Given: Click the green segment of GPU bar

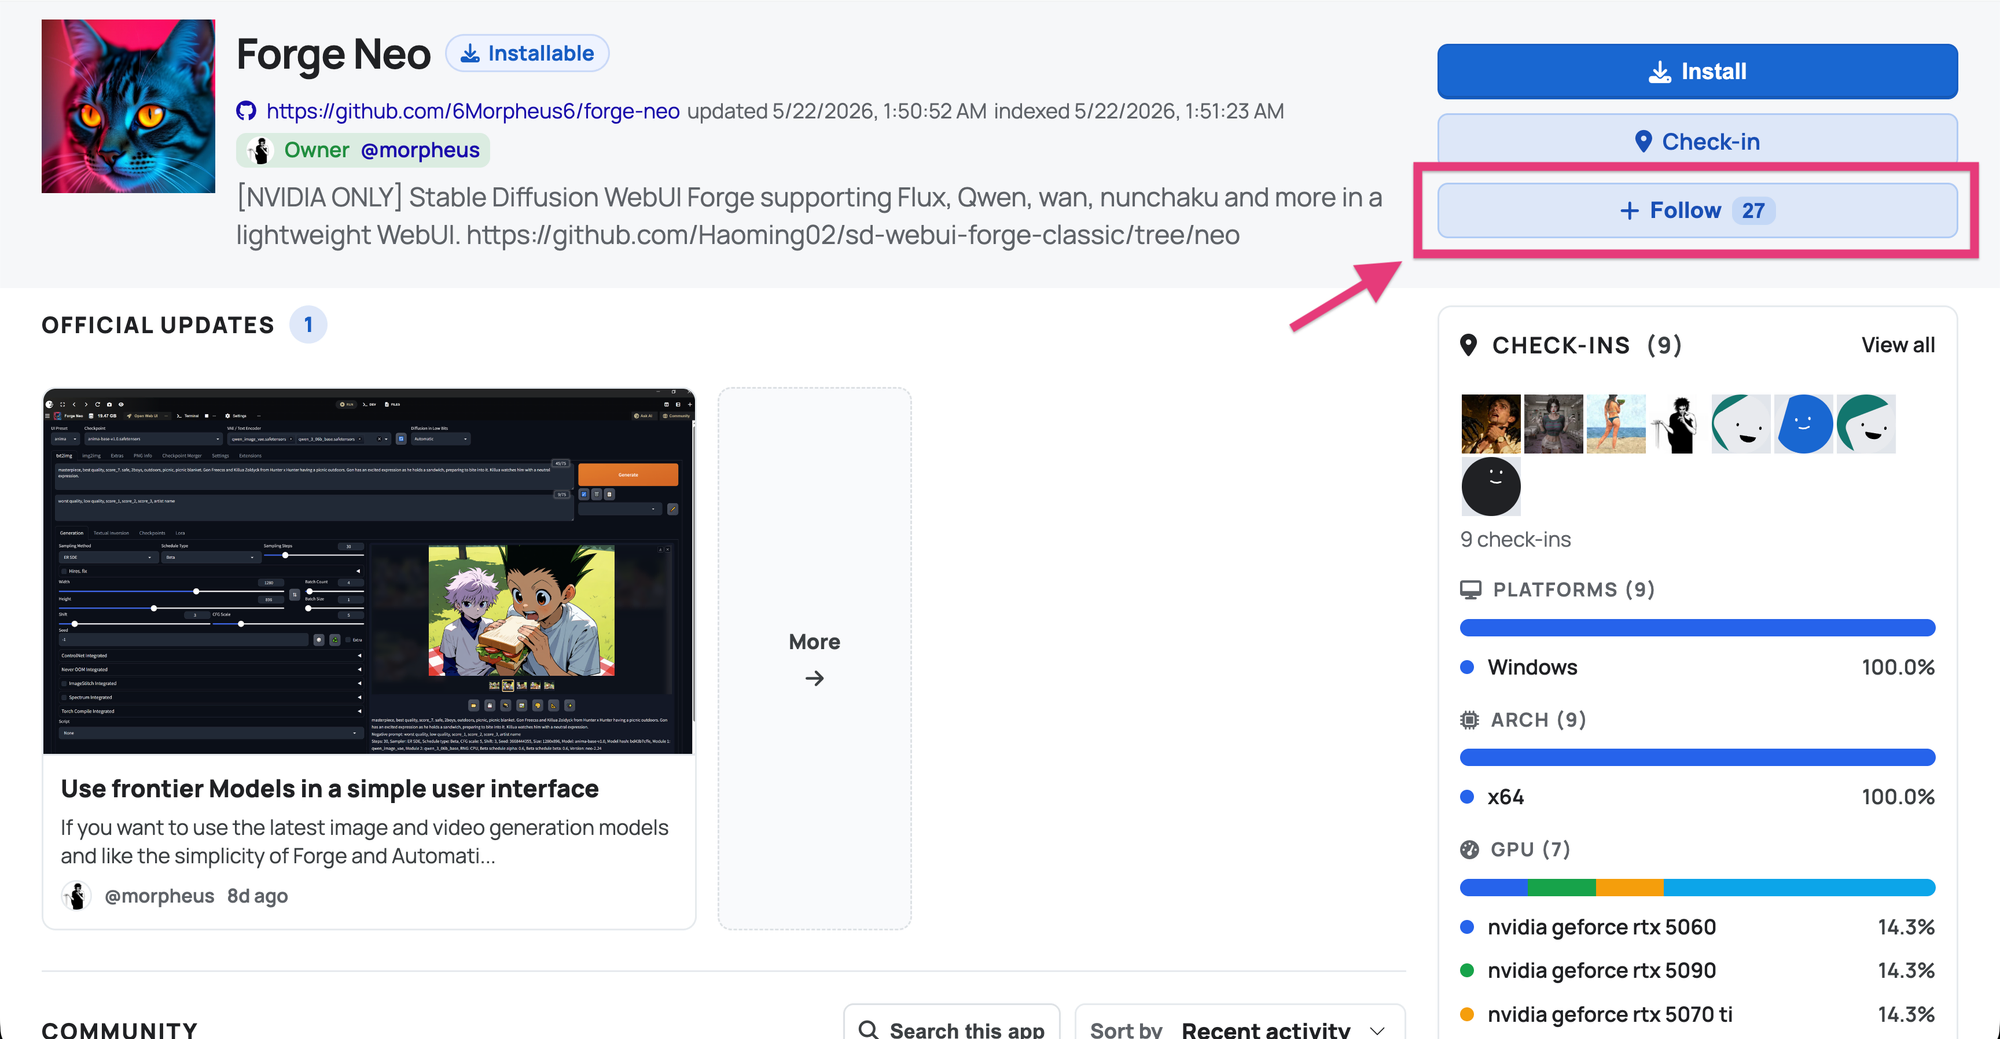Looking at the screenshot, I should click(1562, 888).
